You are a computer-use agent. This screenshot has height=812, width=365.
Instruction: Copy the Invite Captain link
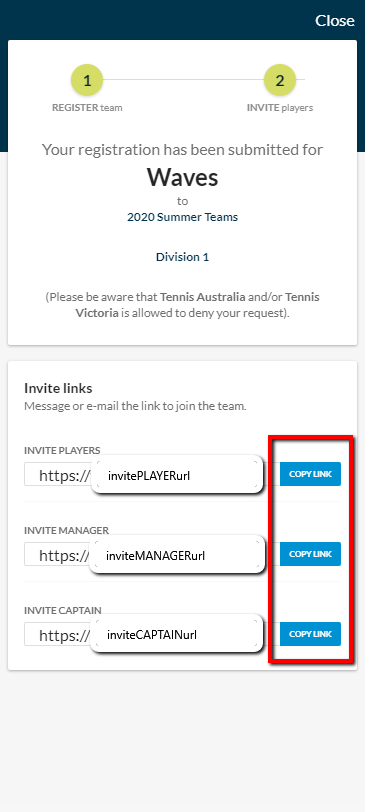[x=311, y=634]
